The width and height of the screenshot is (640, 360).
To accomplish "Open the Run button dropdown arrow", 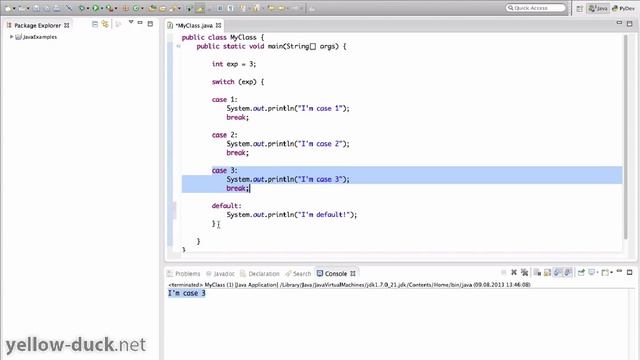I will pyautogui.click(x=102, y=8).
